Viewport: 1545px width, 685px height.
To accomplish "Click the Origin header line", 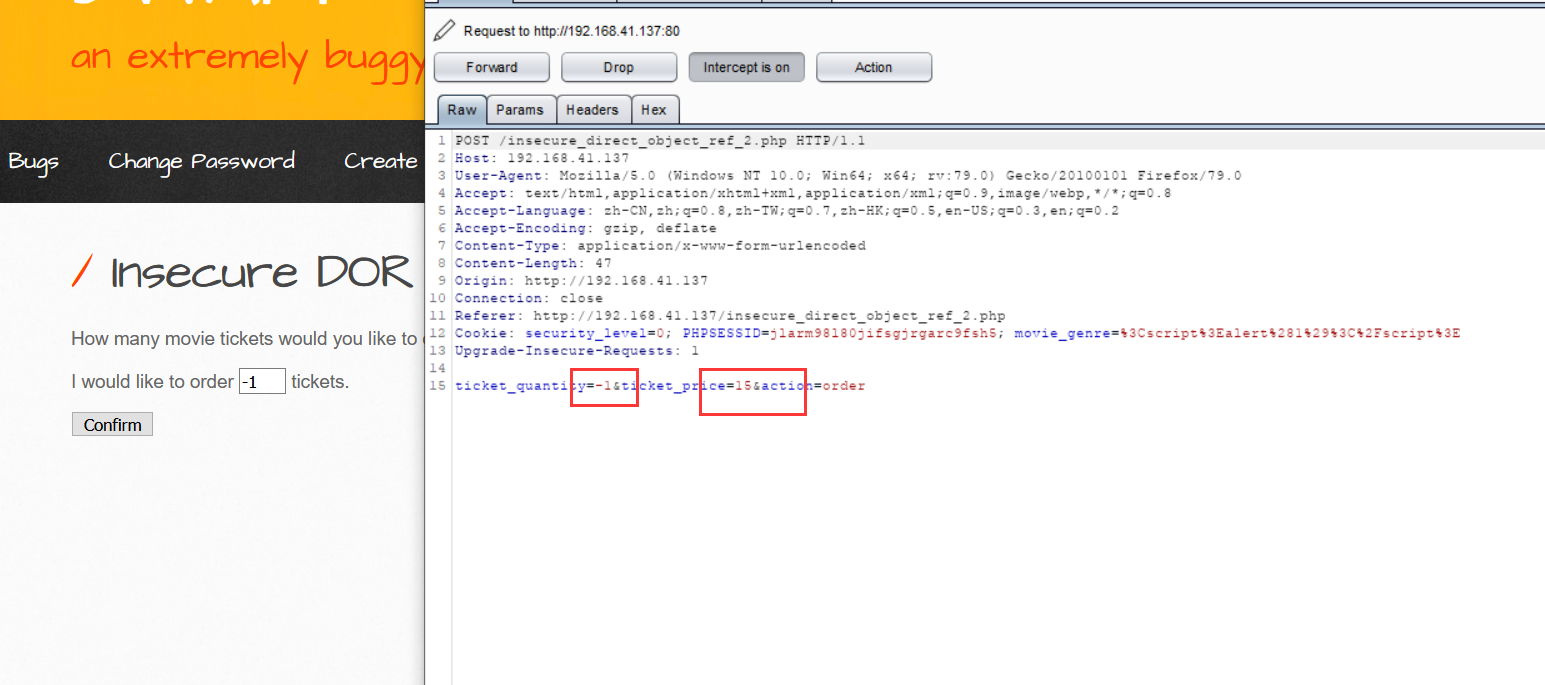I will tap(581, 281).
